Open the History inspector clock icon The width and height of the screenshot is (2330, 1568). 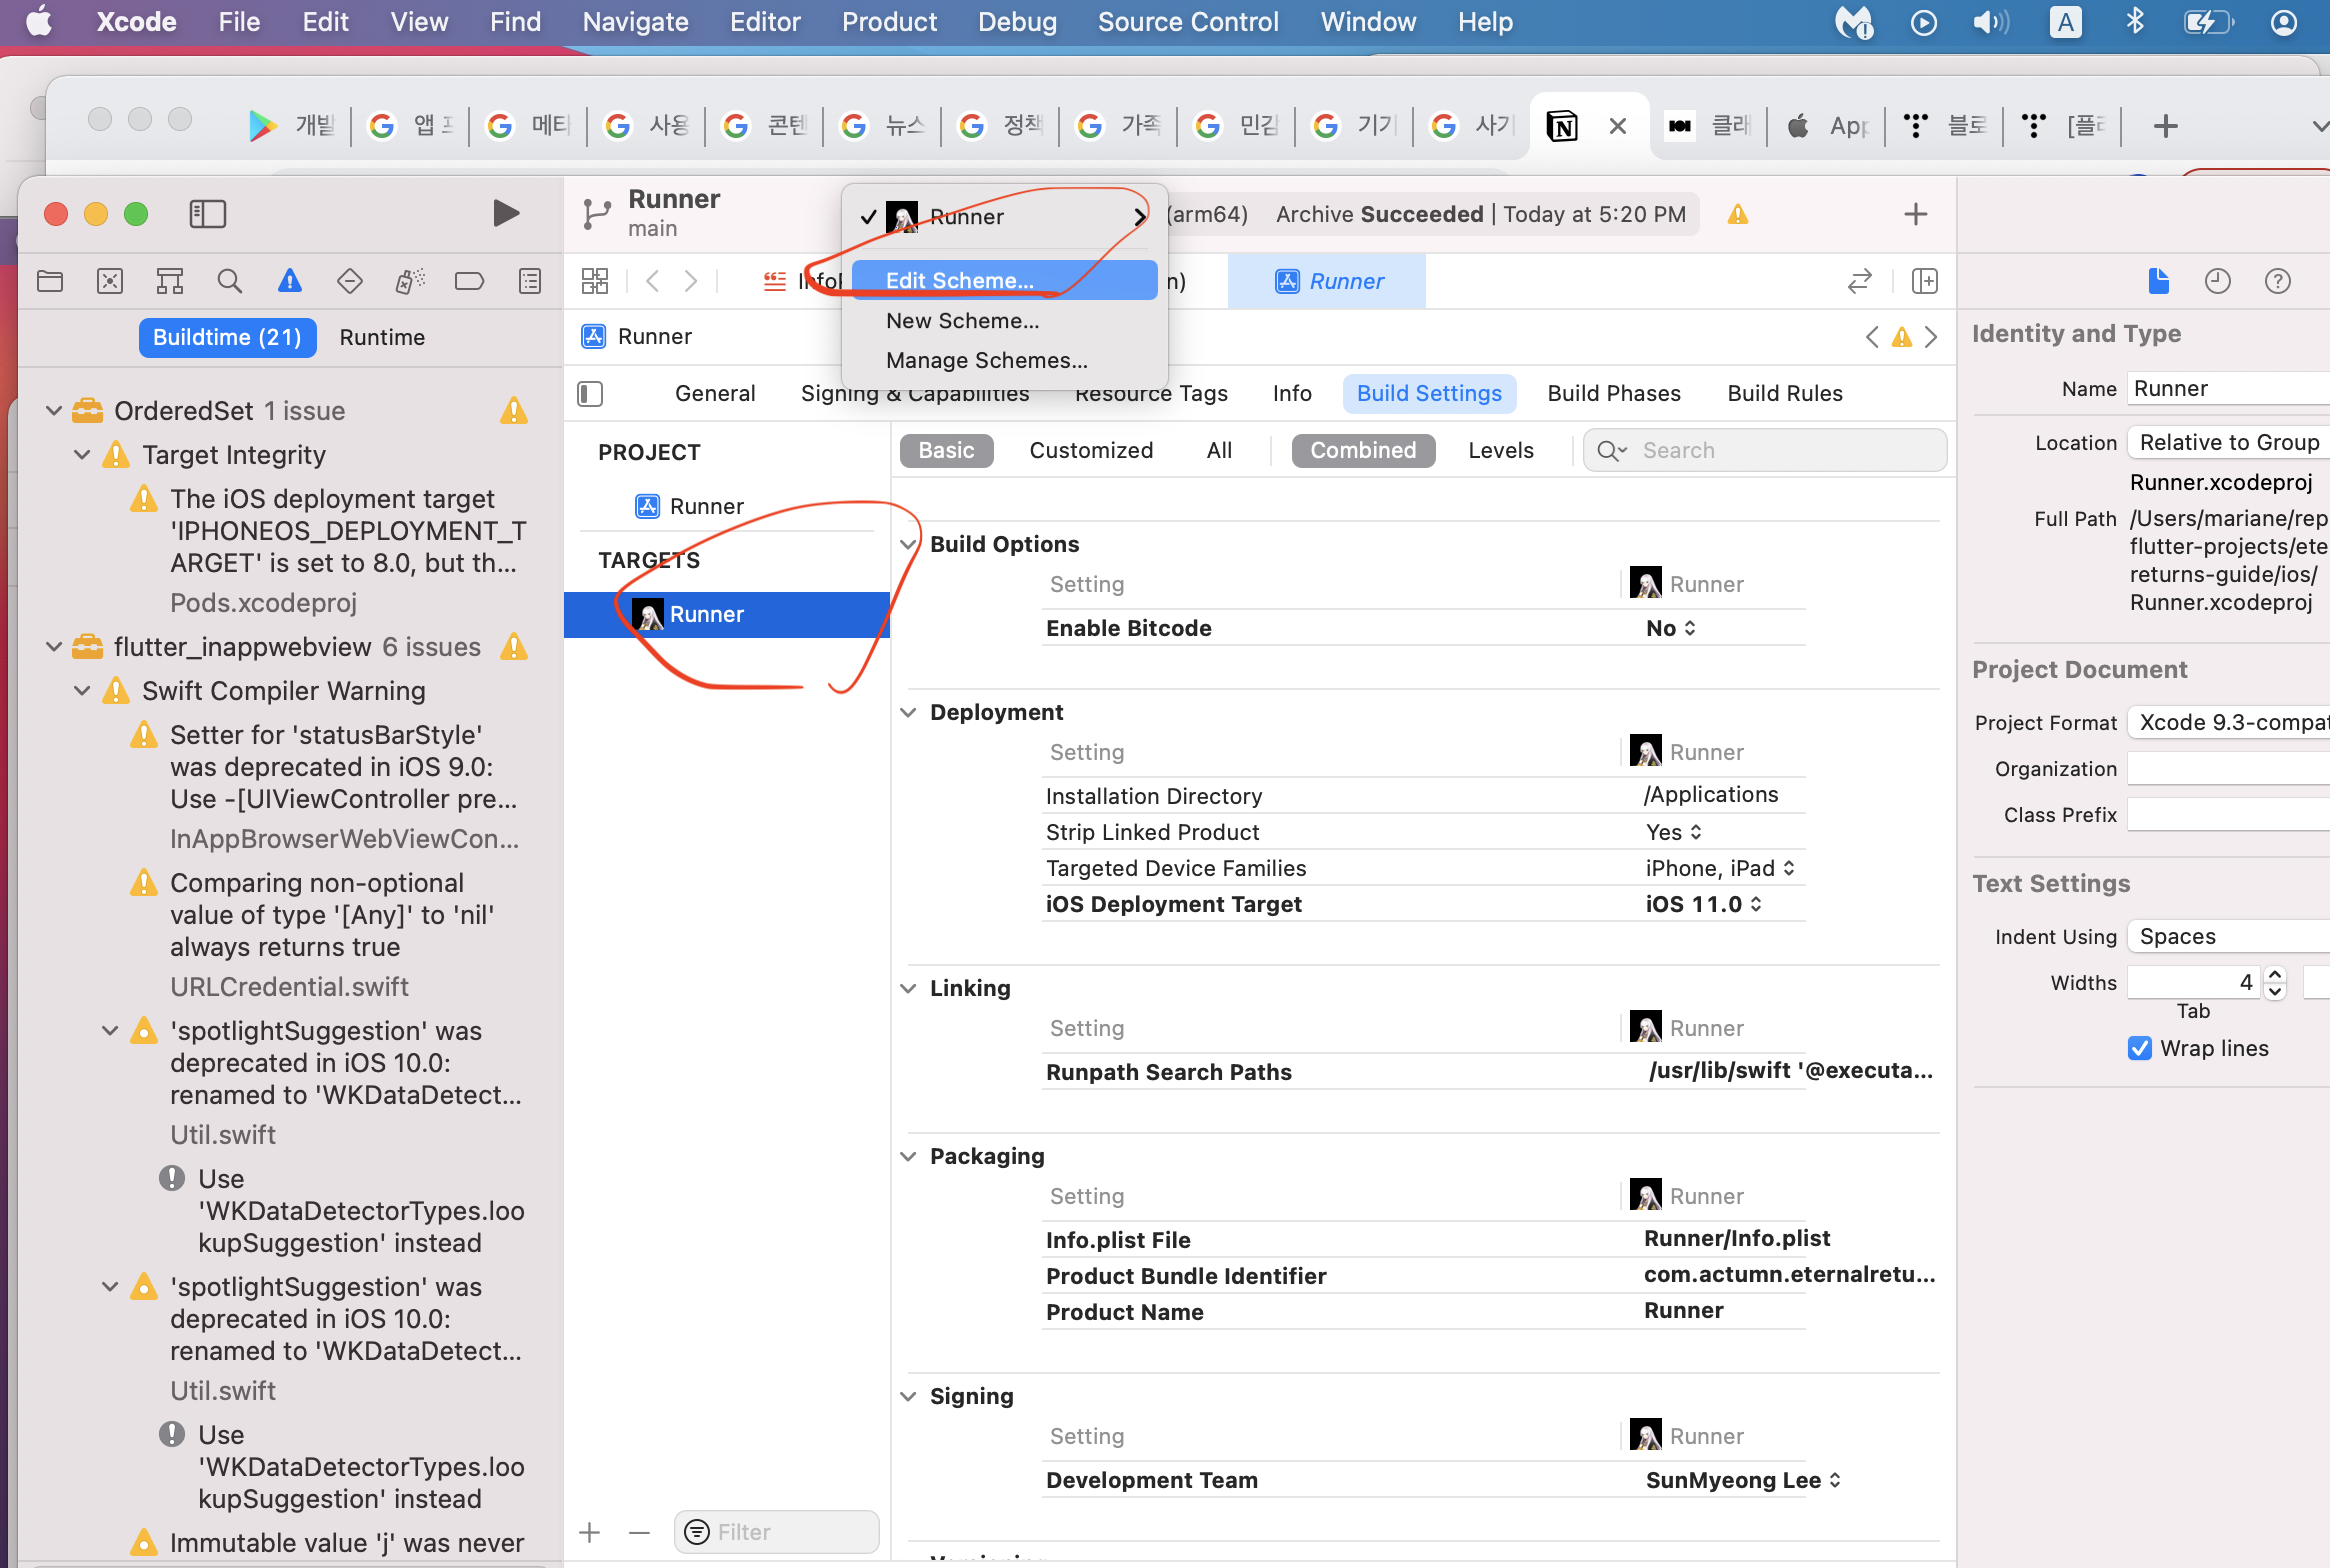click(2217, 281)
